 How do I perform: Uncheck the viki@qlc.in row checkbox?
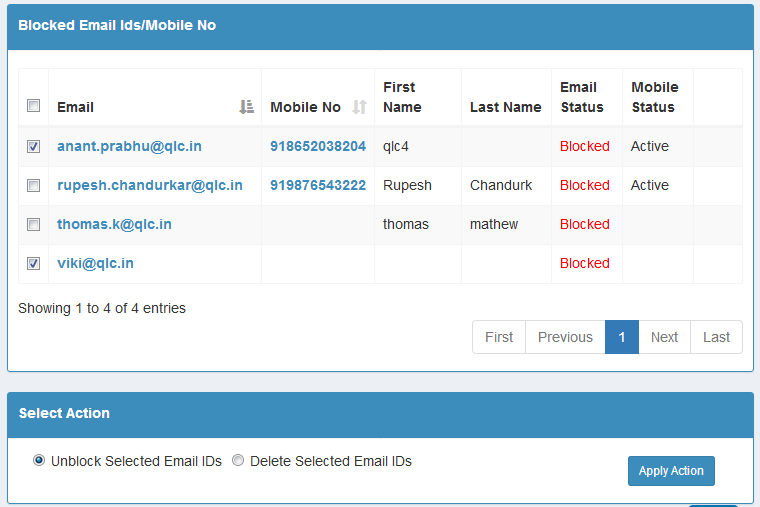(x=33, y=263)
